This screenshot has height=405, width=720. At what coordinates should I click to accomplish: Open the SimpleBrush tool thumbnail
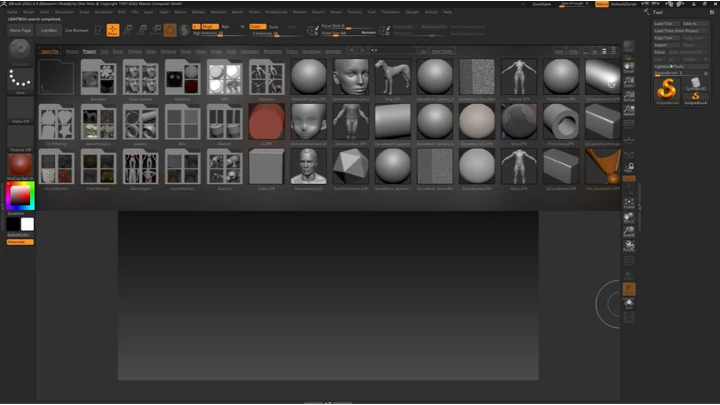click(x=667, y=90)
